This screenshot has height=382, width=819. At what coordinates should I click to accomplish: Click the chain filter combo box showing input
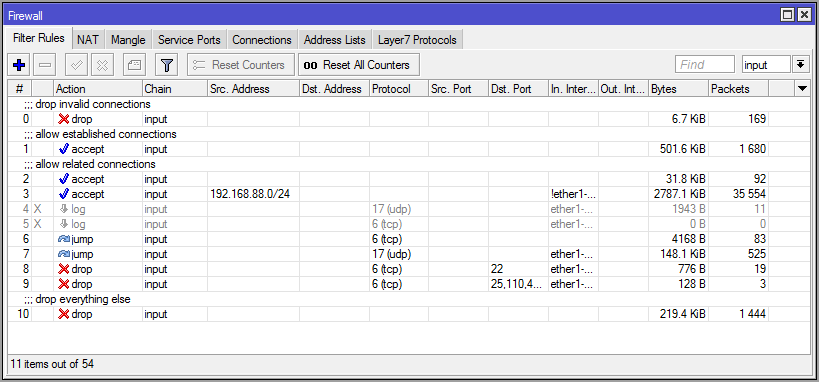(x=766, y=65)
